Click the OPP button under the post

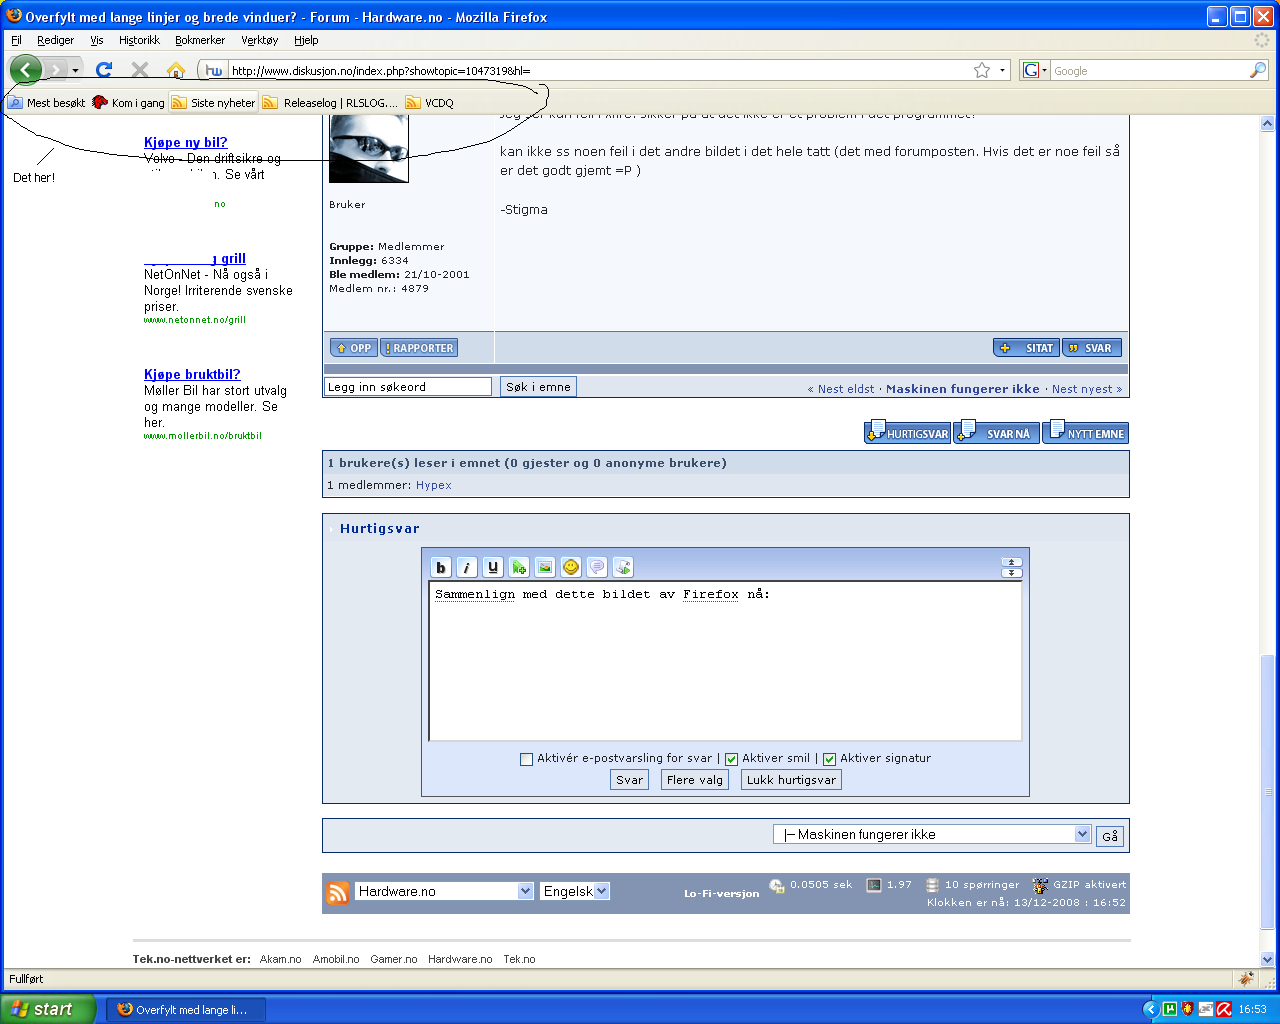pyautogui.click(x=354, y=348)
